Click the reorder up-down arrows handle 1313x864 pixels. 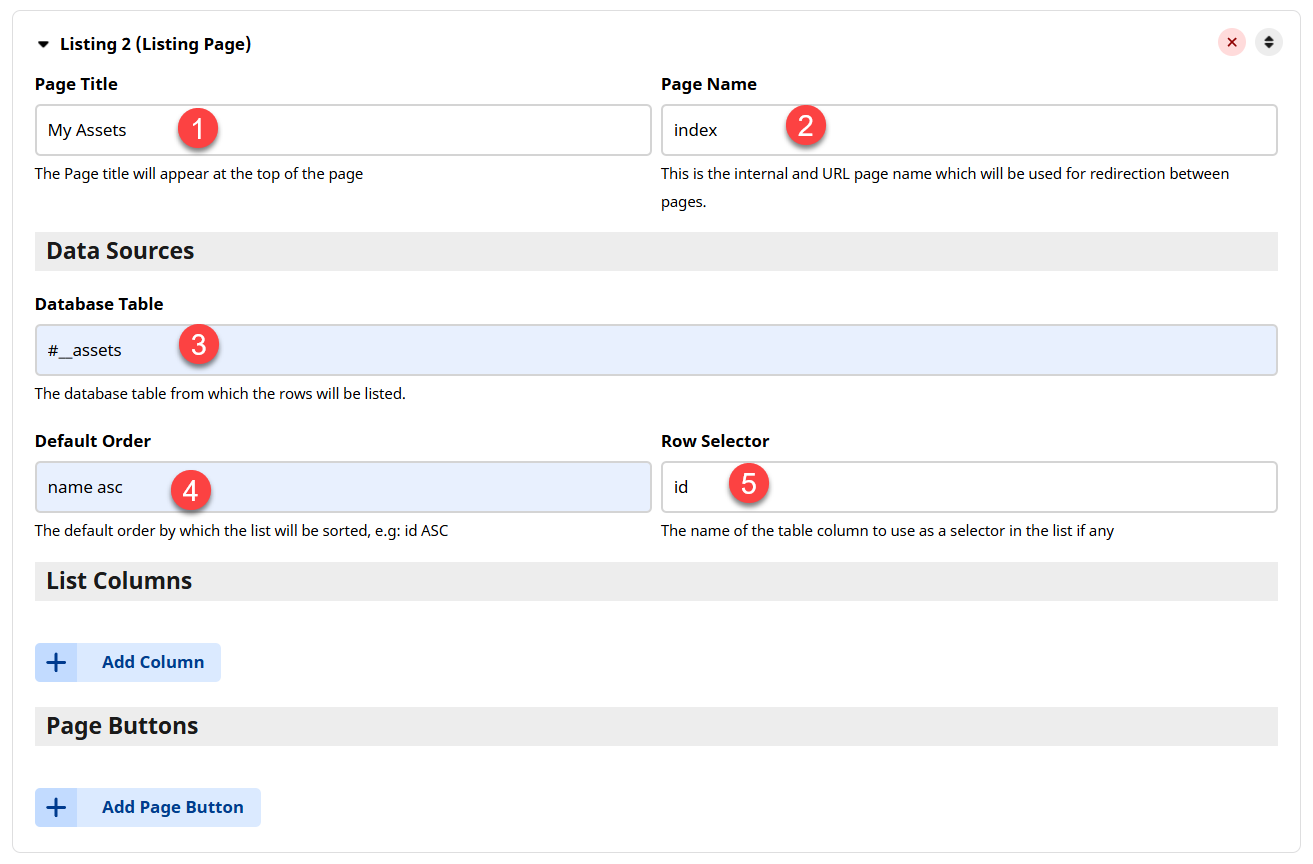coord(1269,42)
